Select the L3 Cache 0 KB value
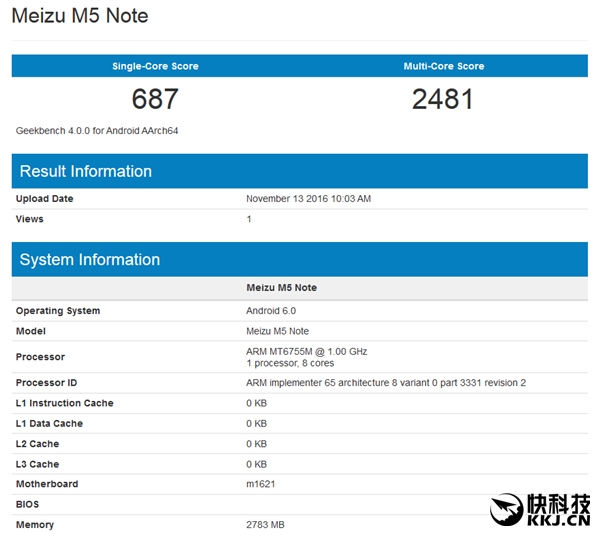 coord(256,464)
